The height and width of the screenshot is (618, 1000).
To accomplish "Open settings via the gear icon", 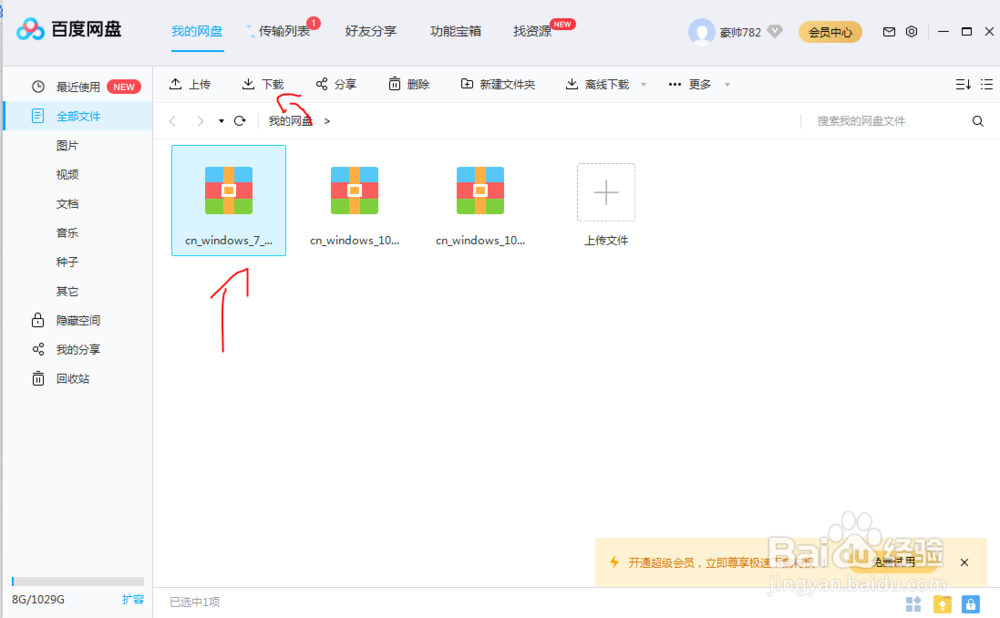I will pos(911,31).
